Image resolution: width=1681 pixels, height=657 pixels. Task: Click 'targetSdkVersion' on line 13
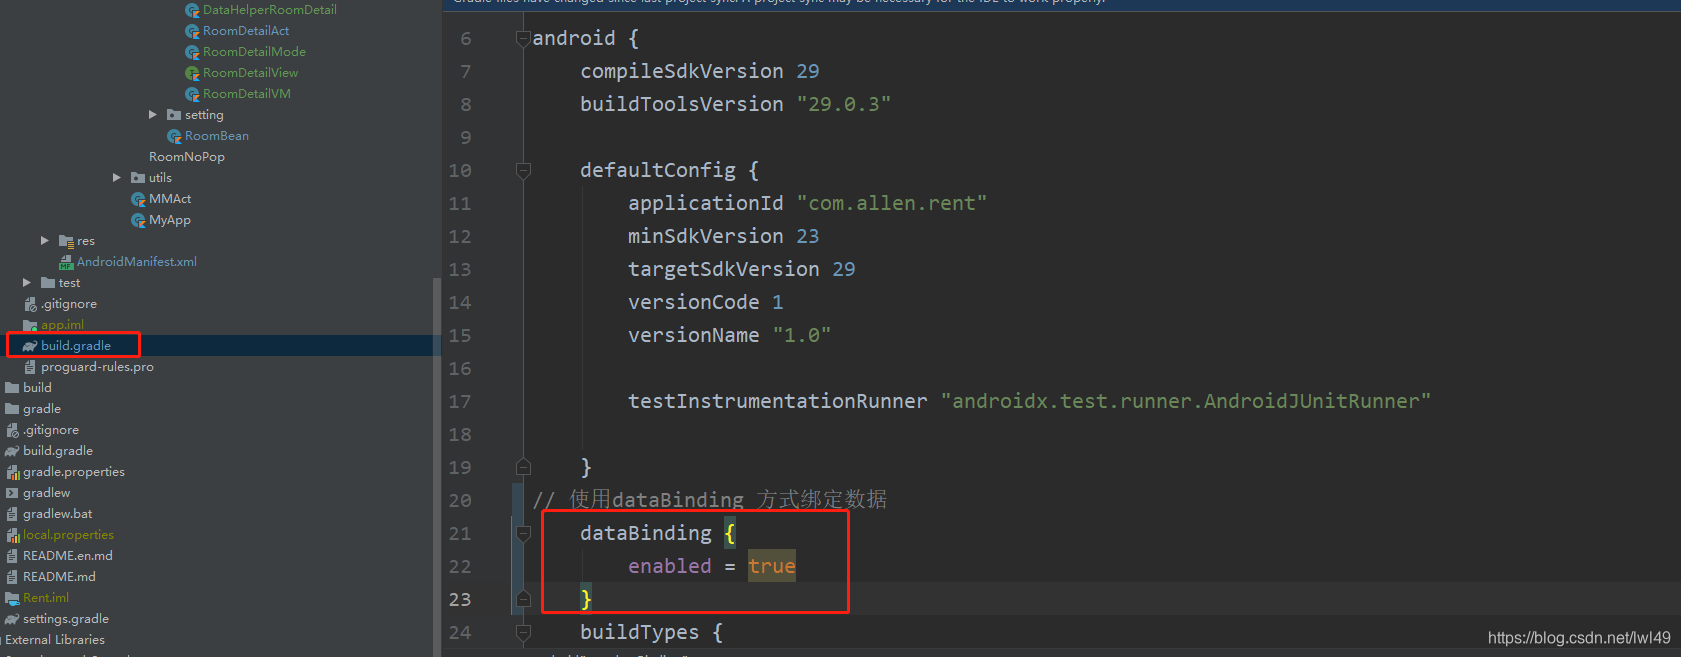pyautogui.click(x=724, y=269)
